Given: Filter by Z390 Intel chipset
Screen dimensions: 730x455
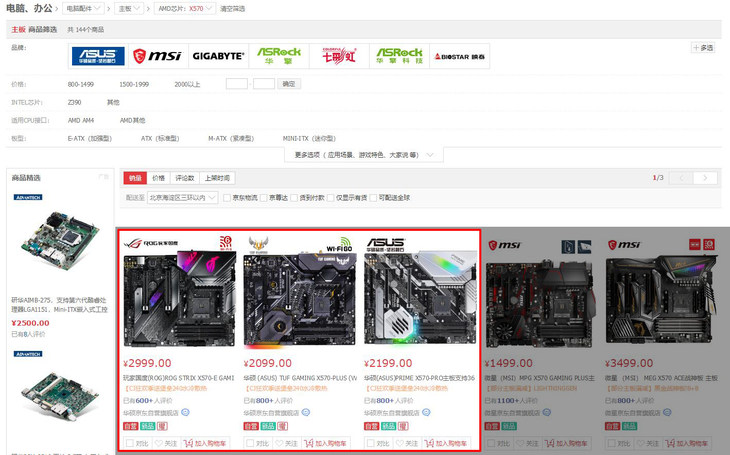Looking at the screenshot, I should pyautogui.click(x=74, y=102).
